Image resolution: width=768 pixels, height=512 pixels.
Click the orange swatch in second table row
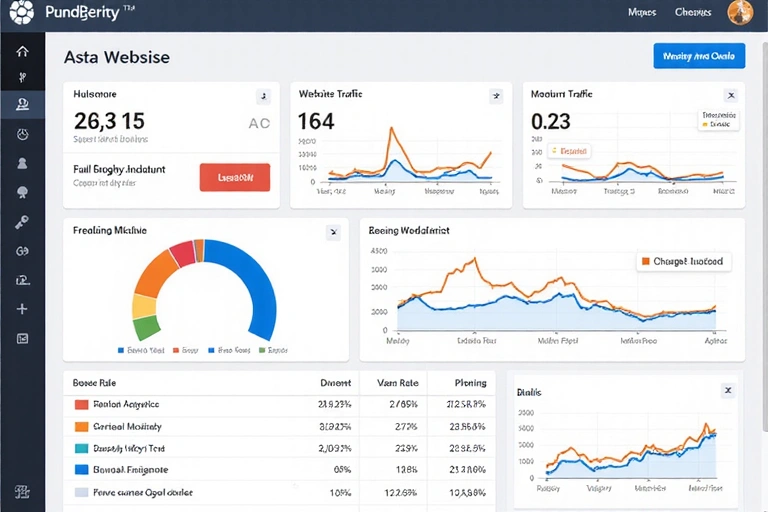[x=81, y=427]
